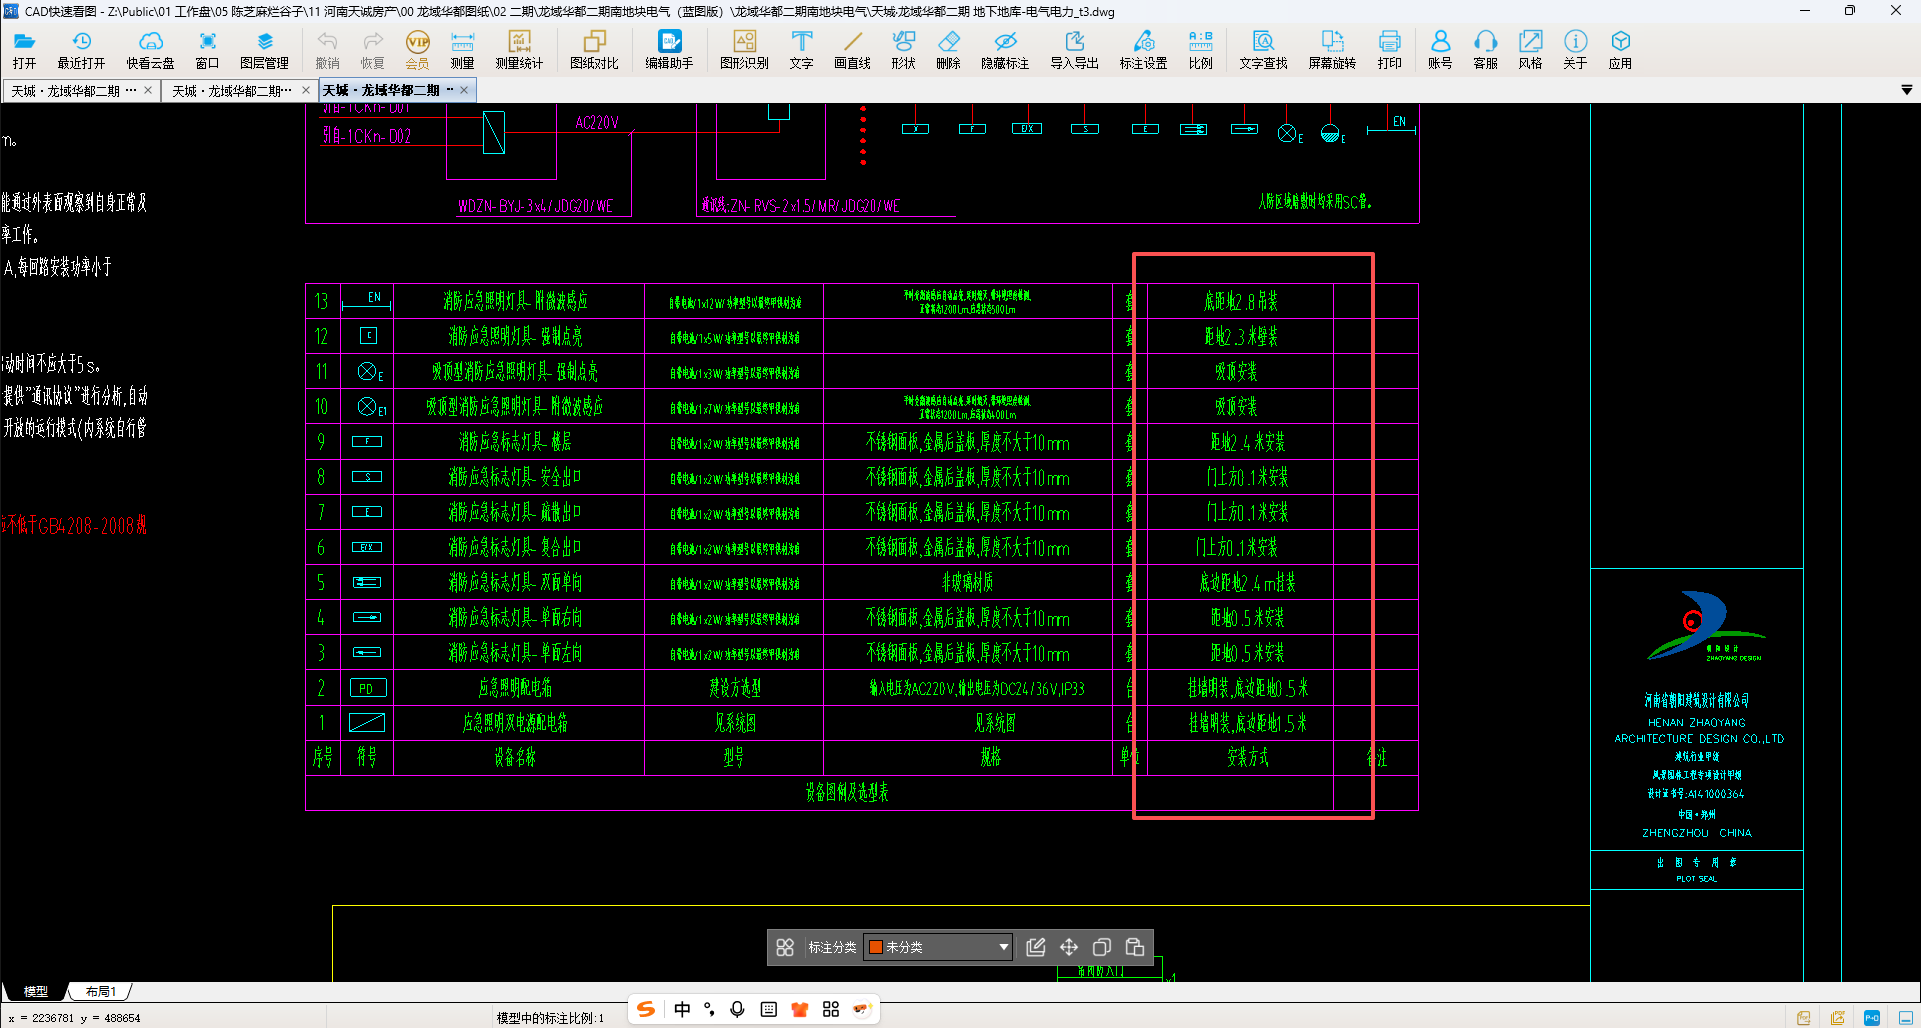Open the 快看云盘 cloud drive
This screenshot has width=1921, height=1028.
pyautogui.click(x=150, y=49)
